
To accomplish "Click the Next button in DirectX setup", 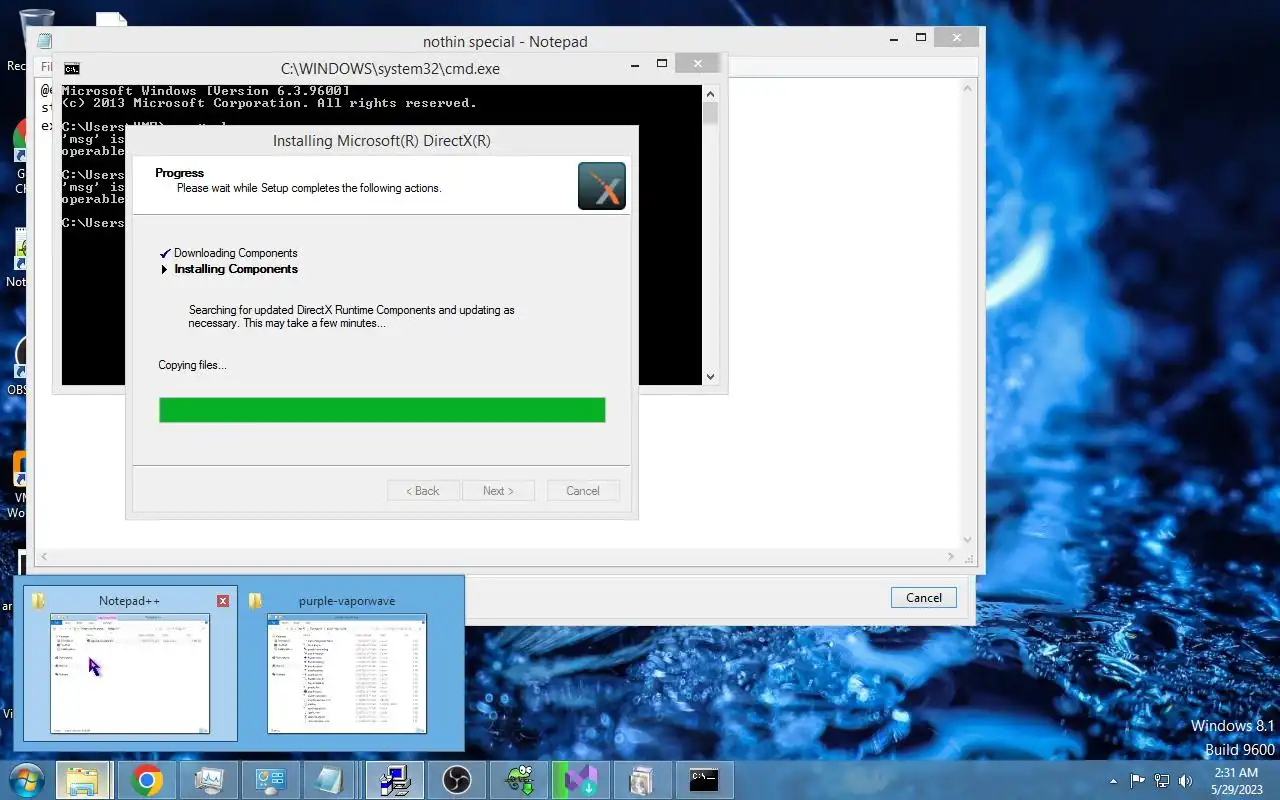I will point(498,491).
